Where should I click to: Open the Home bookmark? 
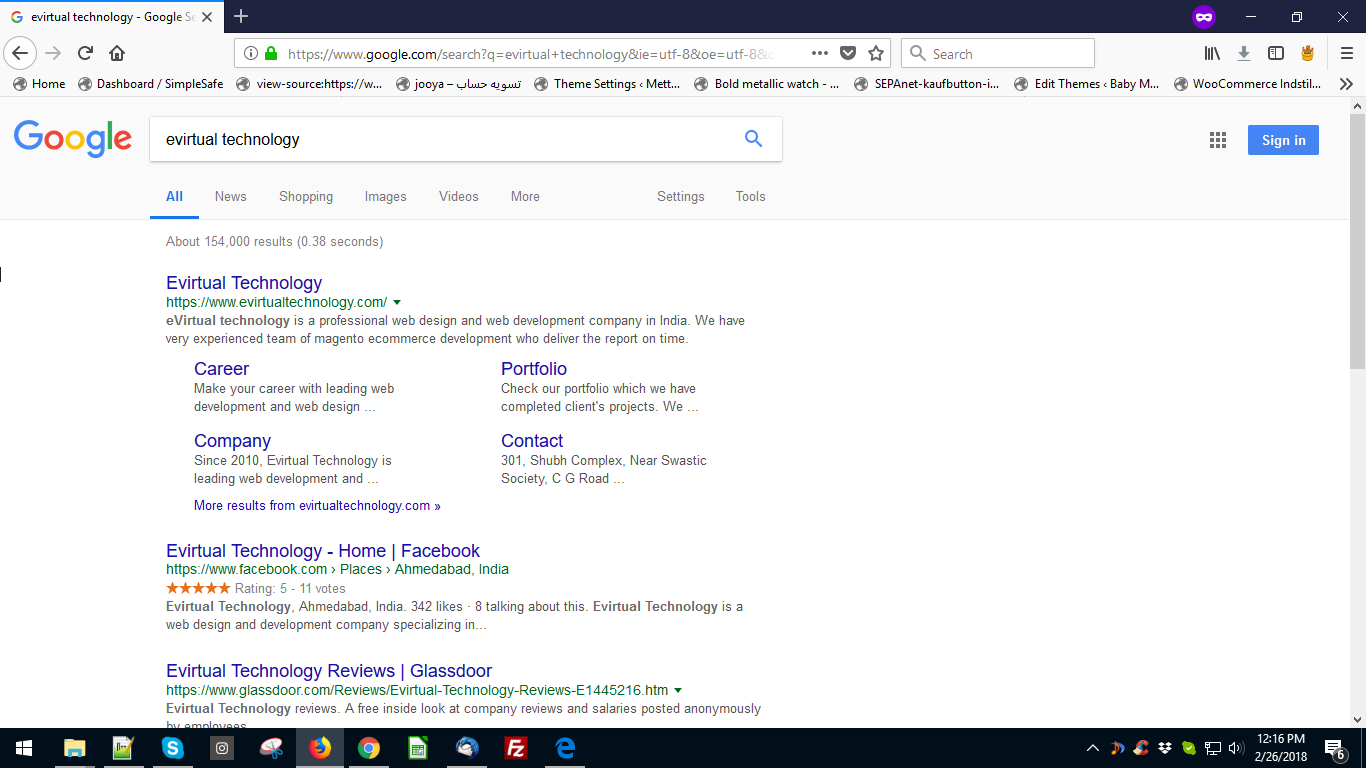(x=39, y=84)
